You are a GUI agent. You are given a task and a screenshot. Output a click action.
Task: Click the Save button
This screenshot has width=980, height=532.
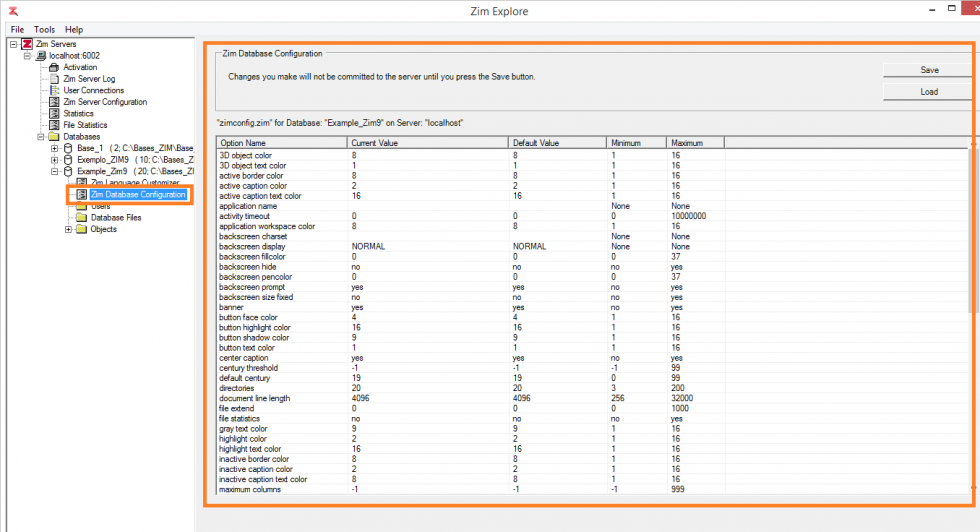pyautogui.click(x=929, y=70)
